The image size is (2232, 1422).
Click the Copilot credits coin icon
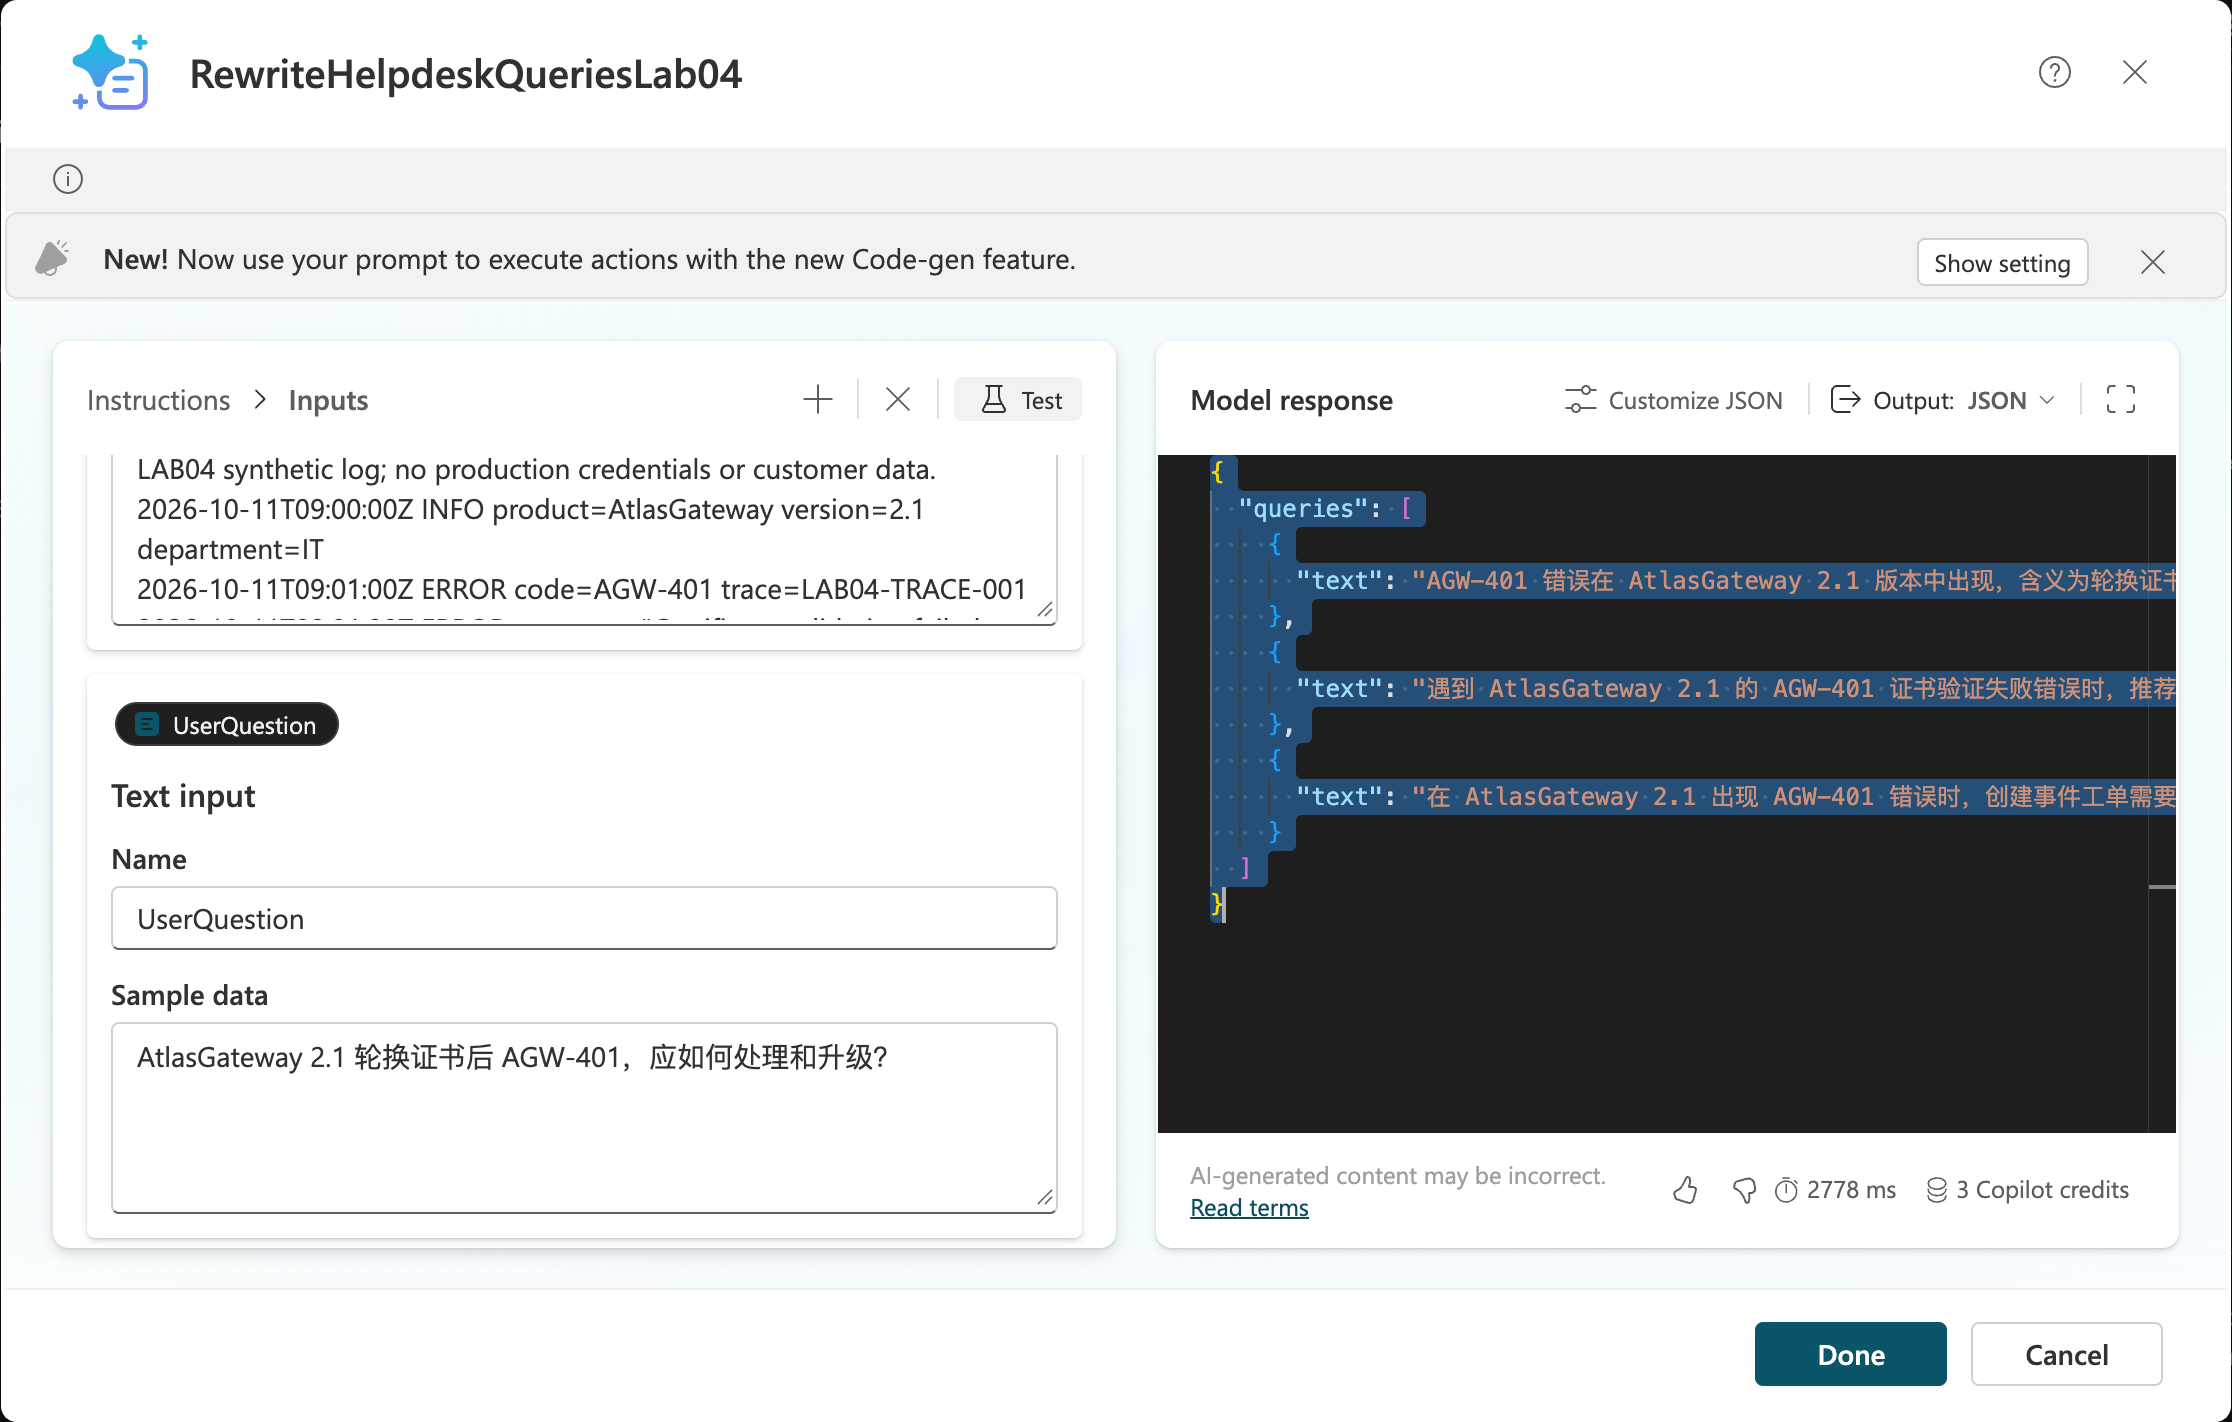1936,1190
